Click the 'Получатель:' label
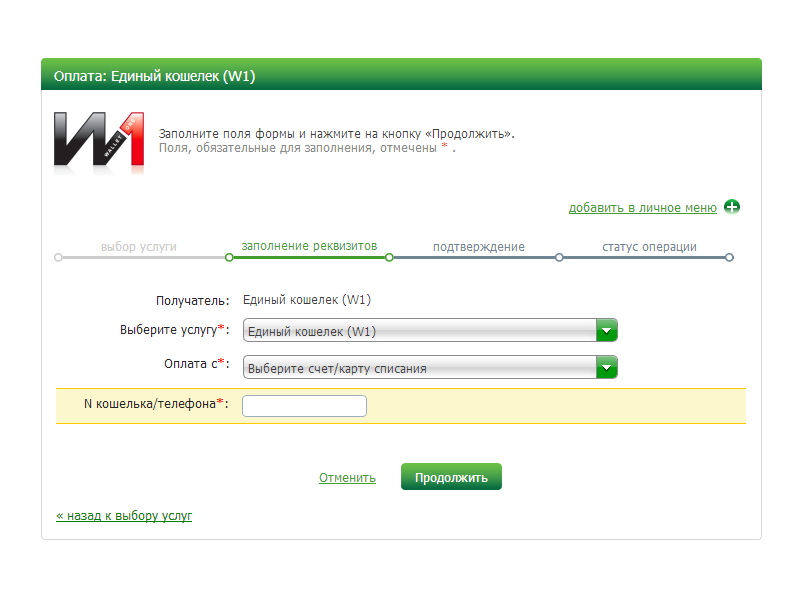The width and height of the screenshot is (800, 600). coord(193,301)
